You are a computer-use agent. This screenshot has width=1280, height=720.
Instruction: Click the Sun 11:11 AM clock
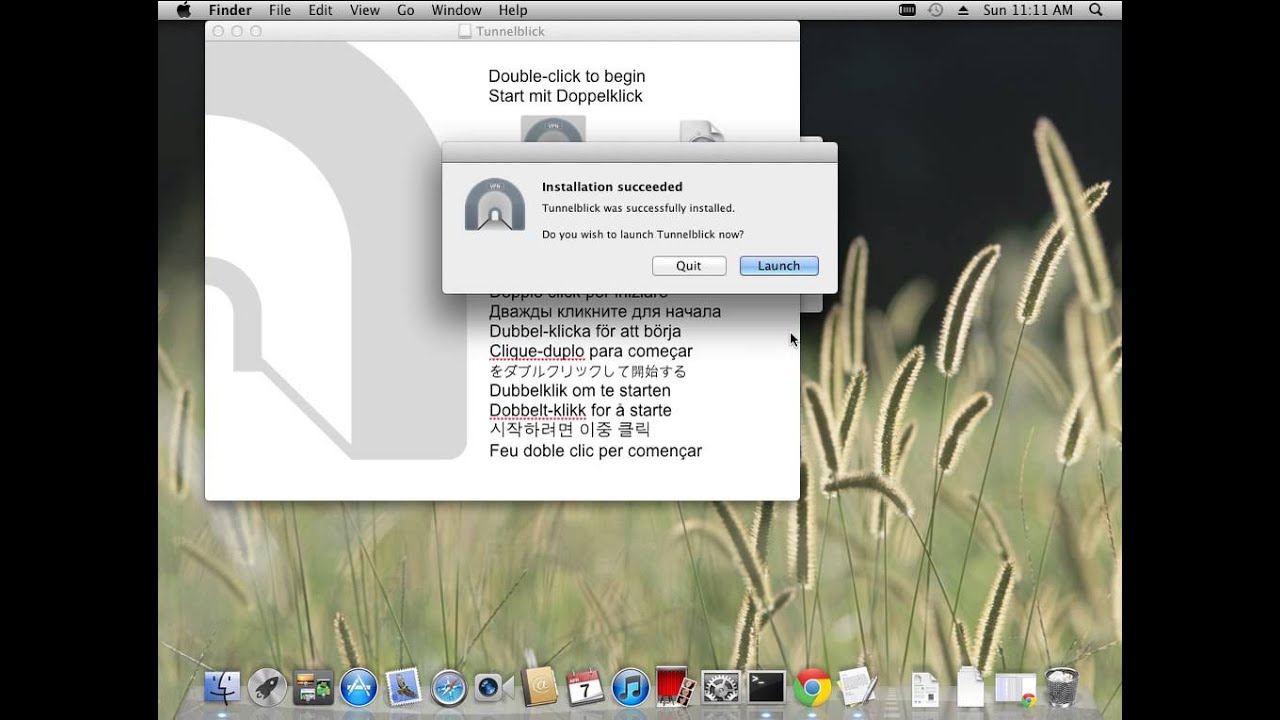point(1028,10)
